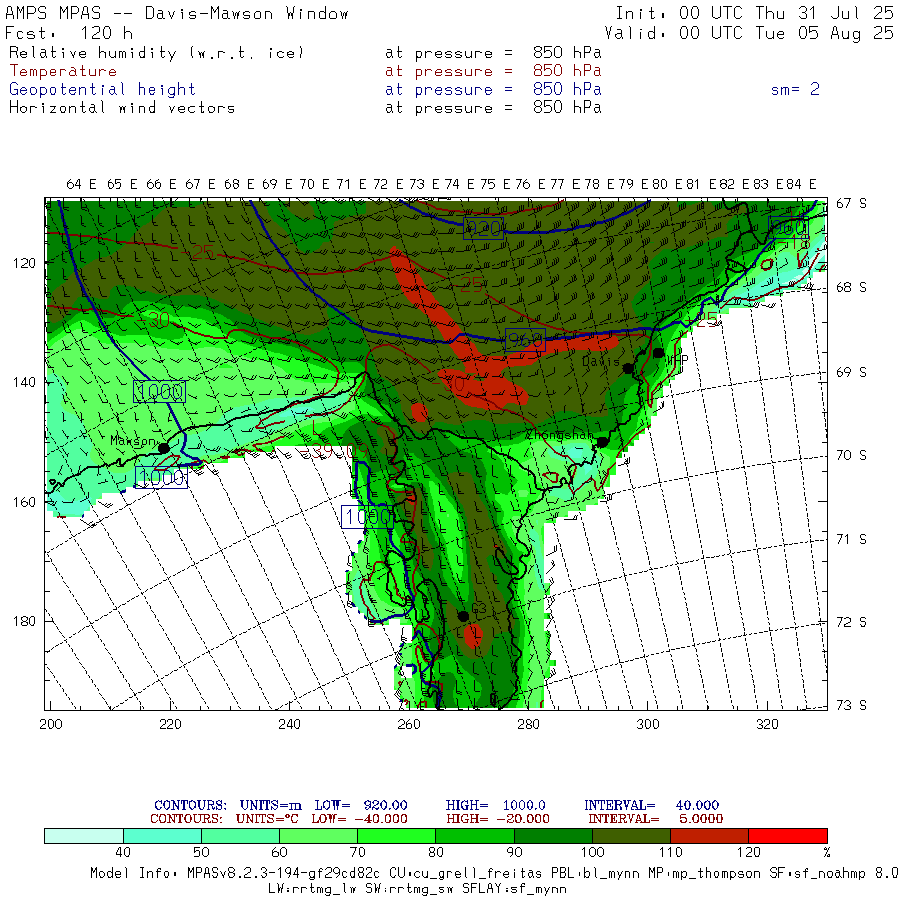
Task: Click the boxed '920' geopotential contour label
Action: point(483,228)
